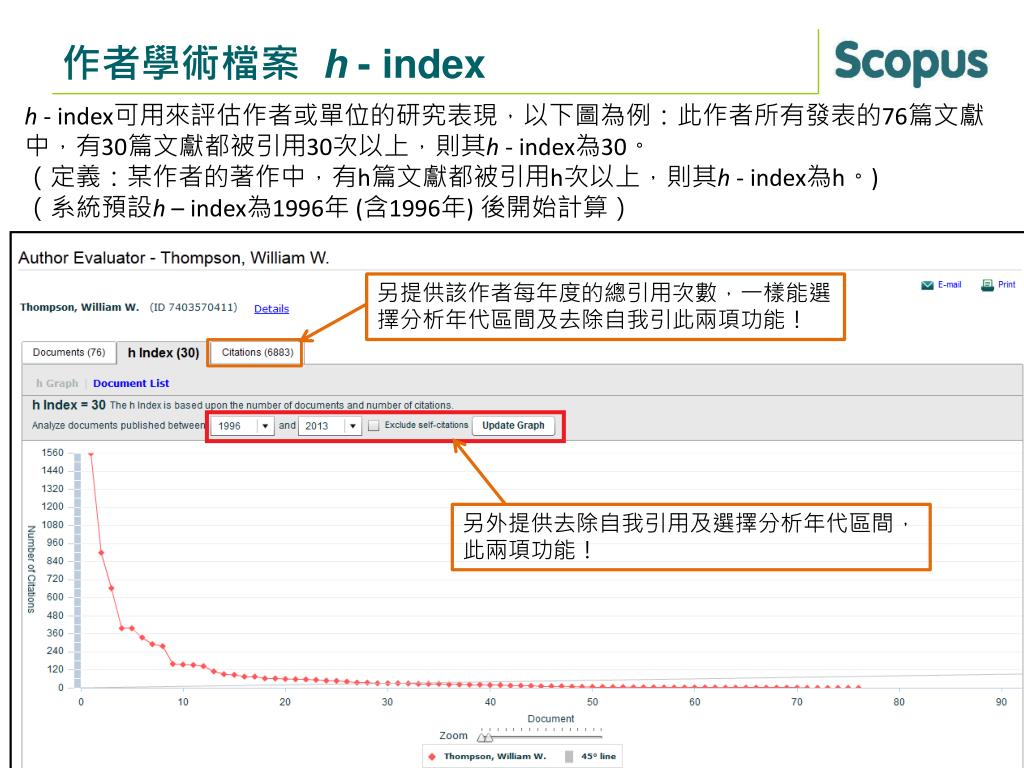Open the Document List view
This screenshot has height=768, width=1024.
click(131, 383)
